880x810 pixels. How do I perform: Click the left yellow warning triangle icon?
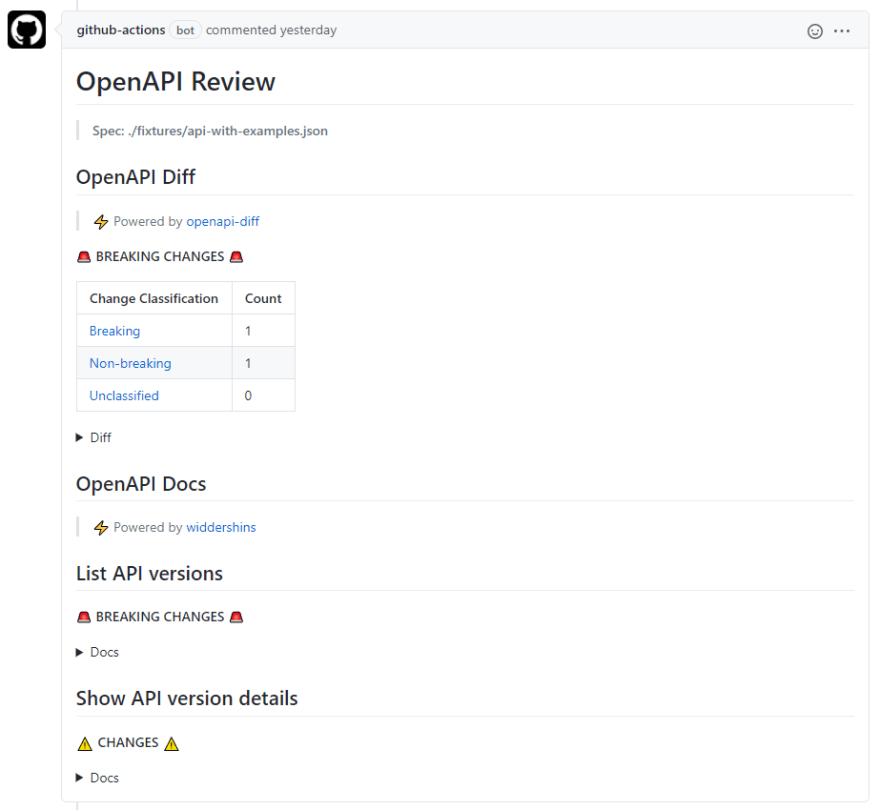85,744
